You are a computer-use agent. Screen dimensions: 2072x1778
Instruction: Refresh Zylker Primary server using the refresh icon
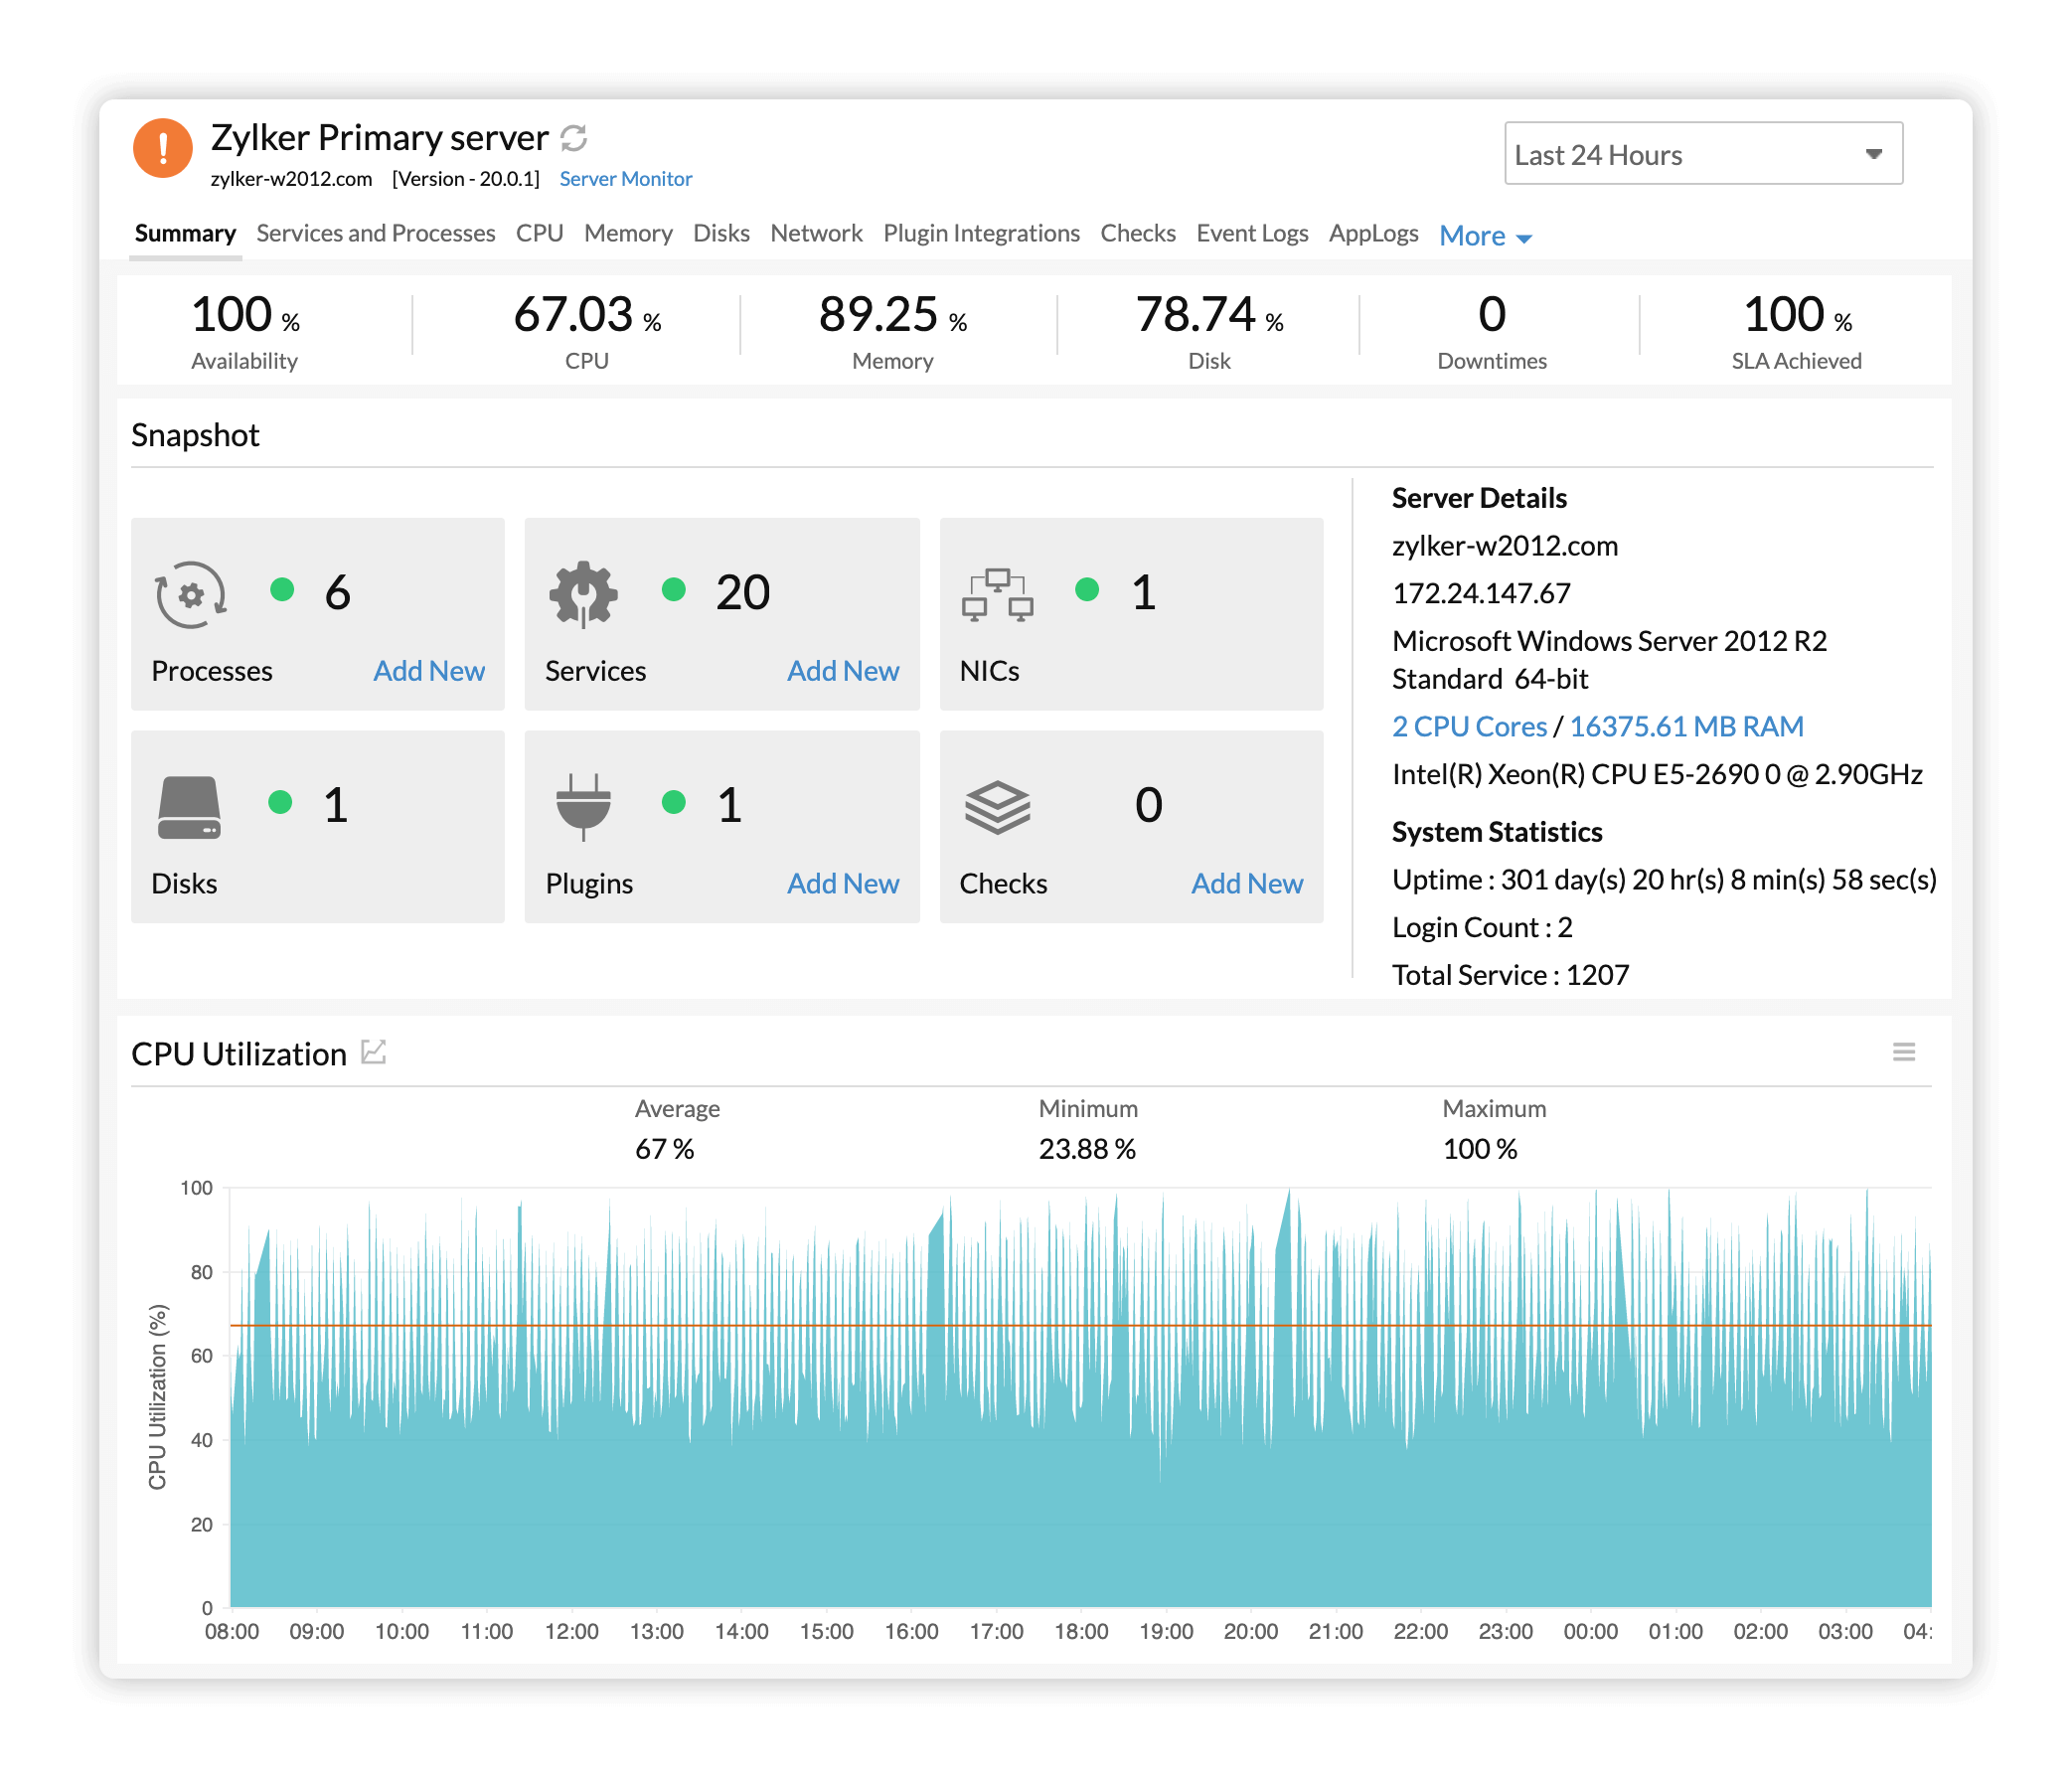coord(575,137)
